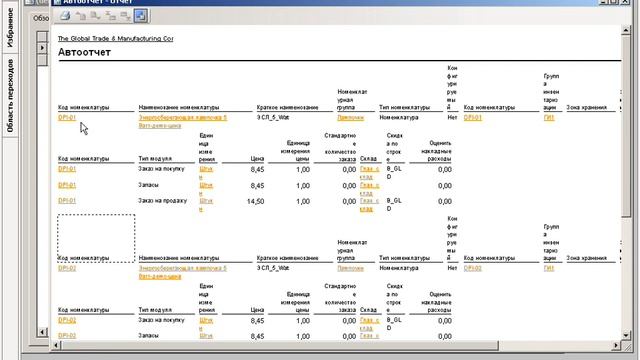Image resolution: width=640 pixels, height=360 pixels.
Task: Click the Автоотчет report heading
Action: 84,52
